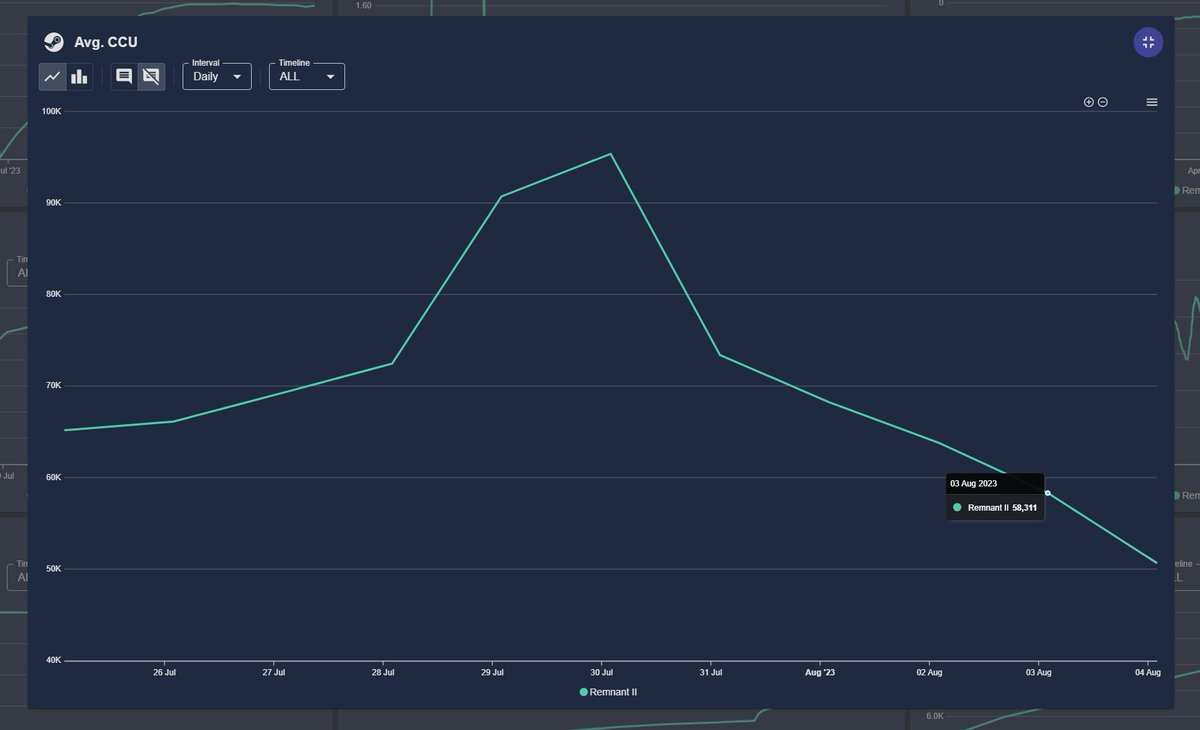
Task: Click the Aug '23 x-axis label
Action: (x=820, y=673)
